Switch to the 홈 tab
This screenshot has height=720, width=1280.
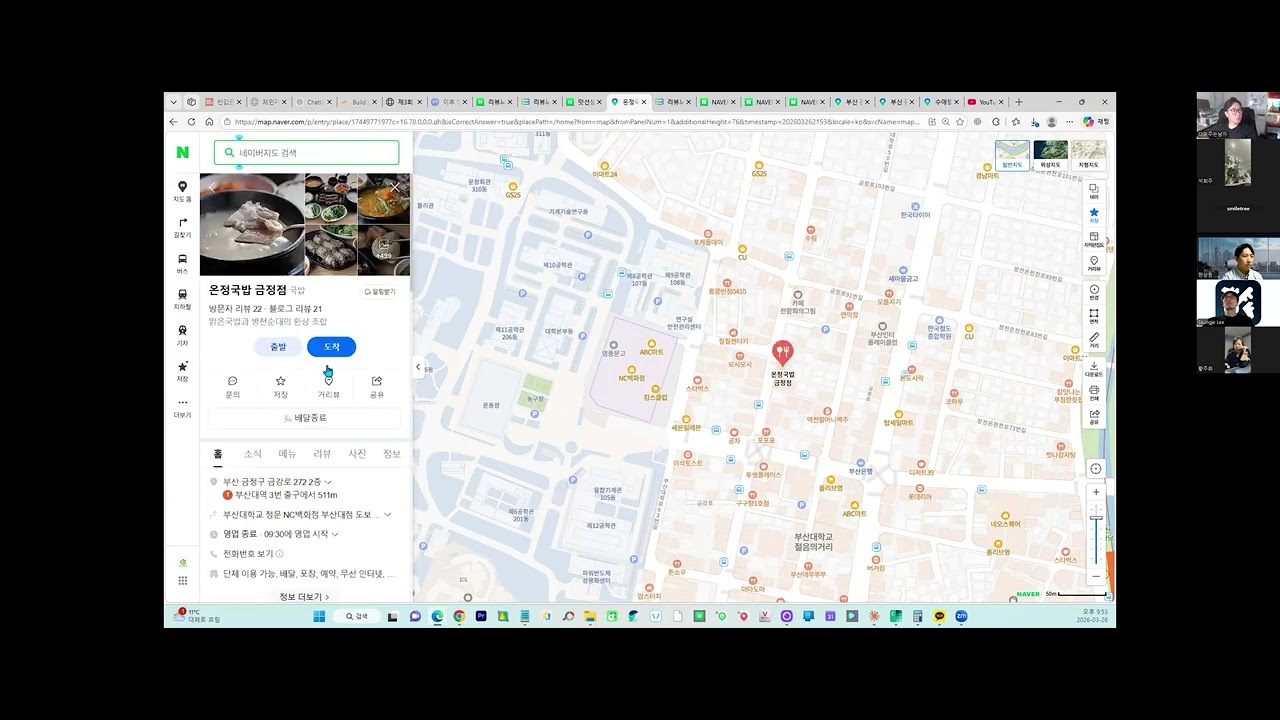[x=218, y=454]
